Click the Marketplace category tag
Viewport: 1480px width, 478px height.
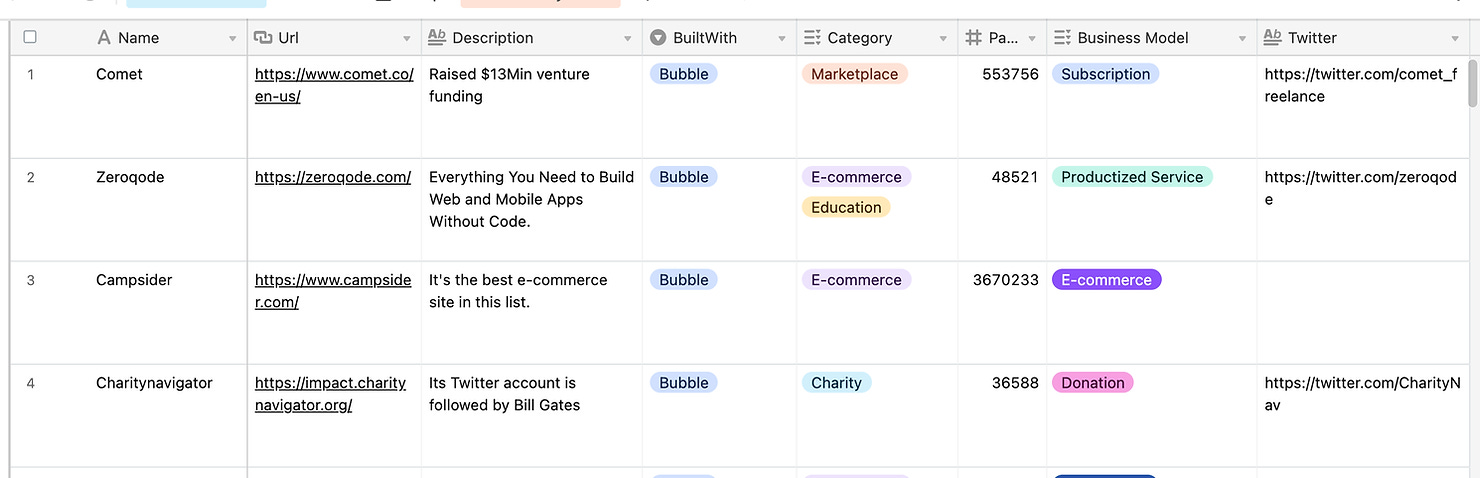click(x=855, y=74)
